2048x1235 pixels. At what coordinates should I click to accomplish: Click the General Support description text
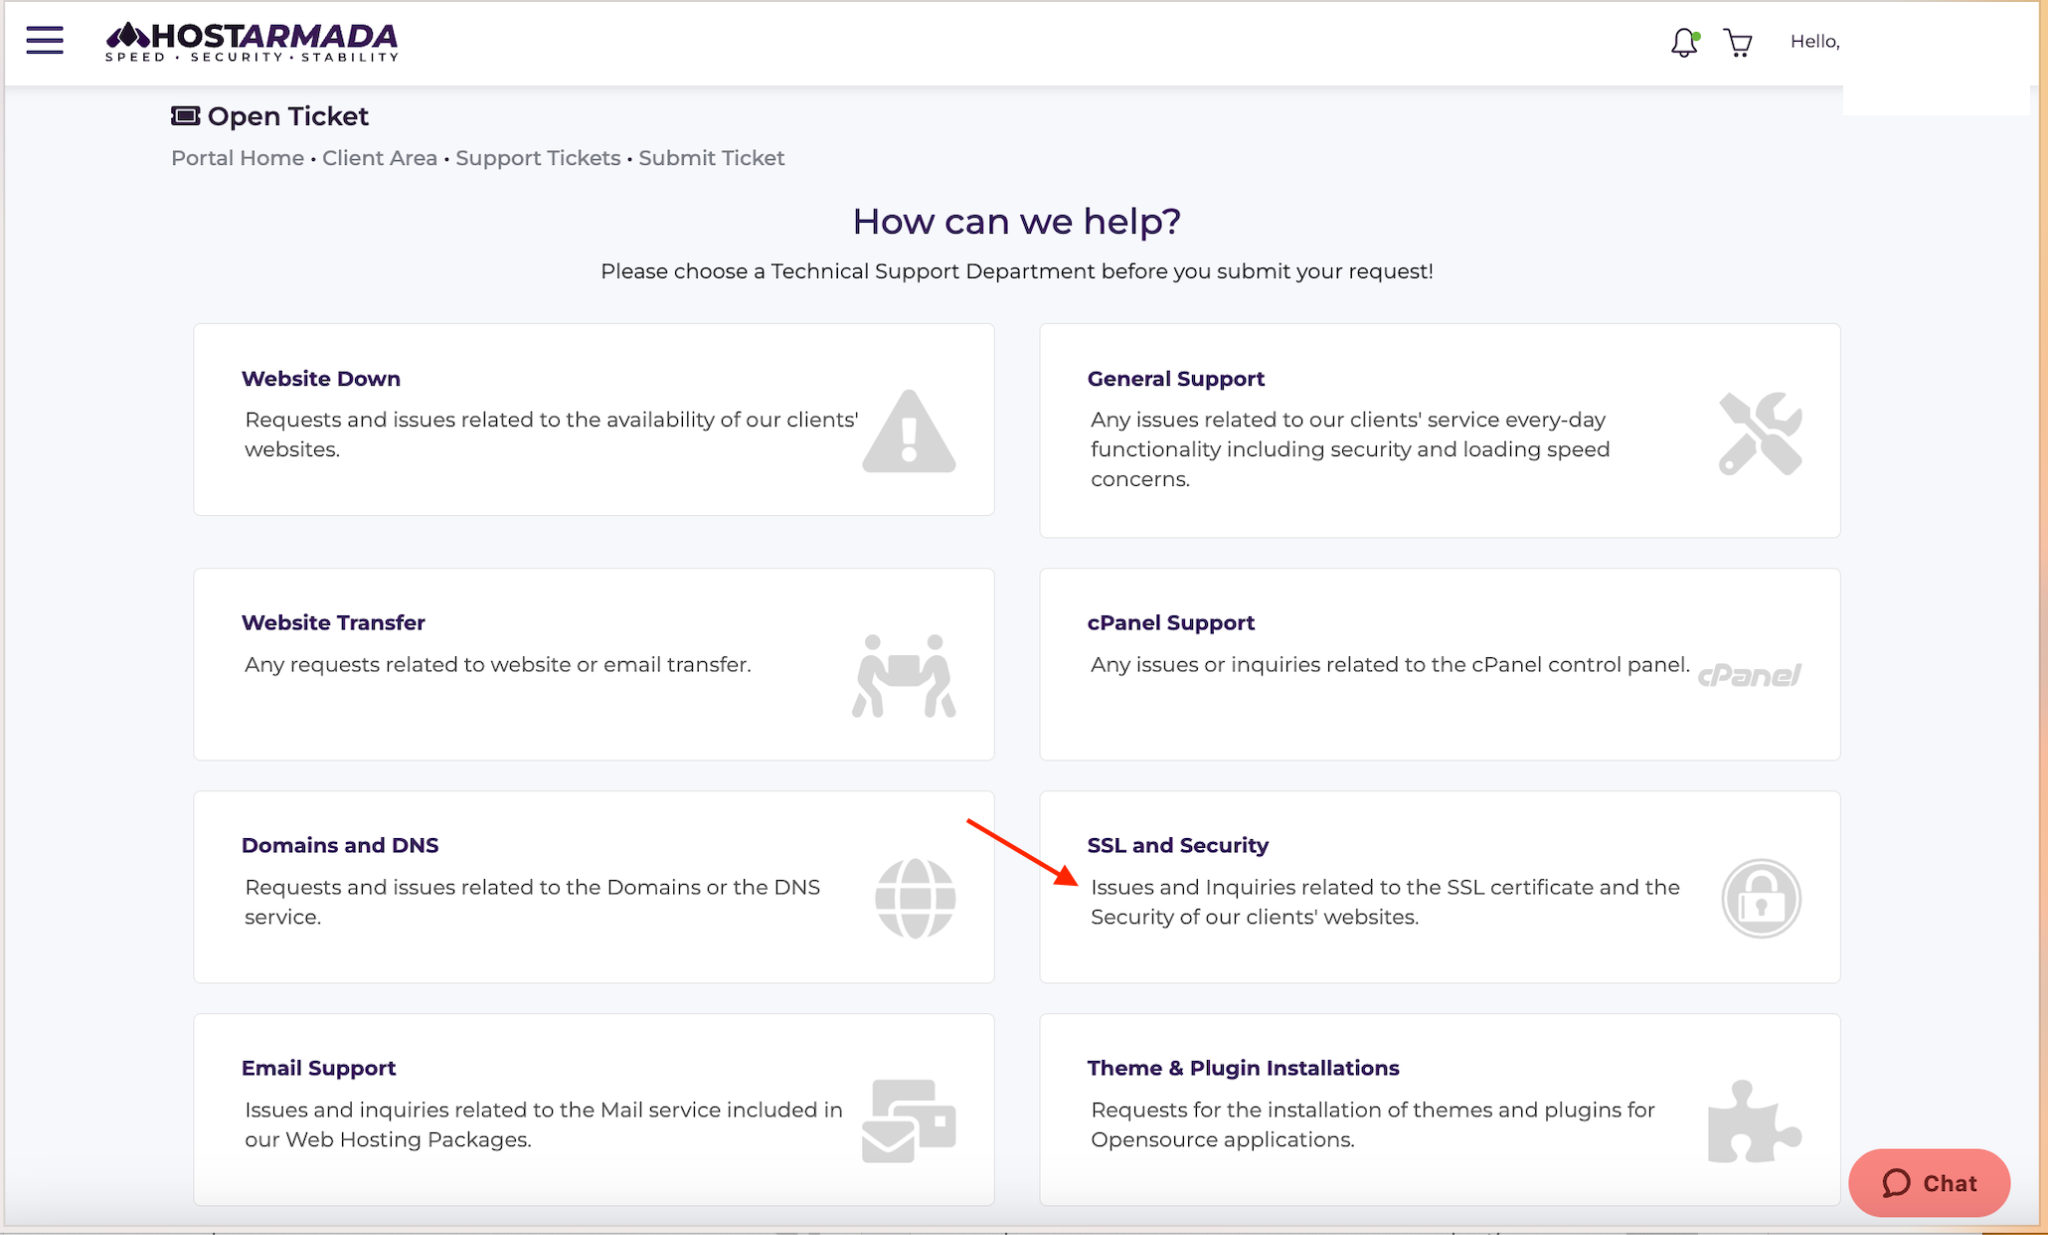click(x=1350, y=449)
